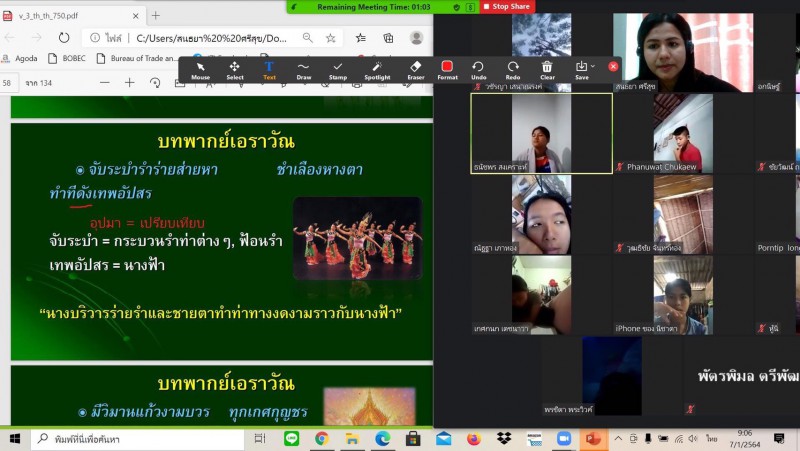Click the Stop Share button
800x451 pixels.
tap(508, 6)
